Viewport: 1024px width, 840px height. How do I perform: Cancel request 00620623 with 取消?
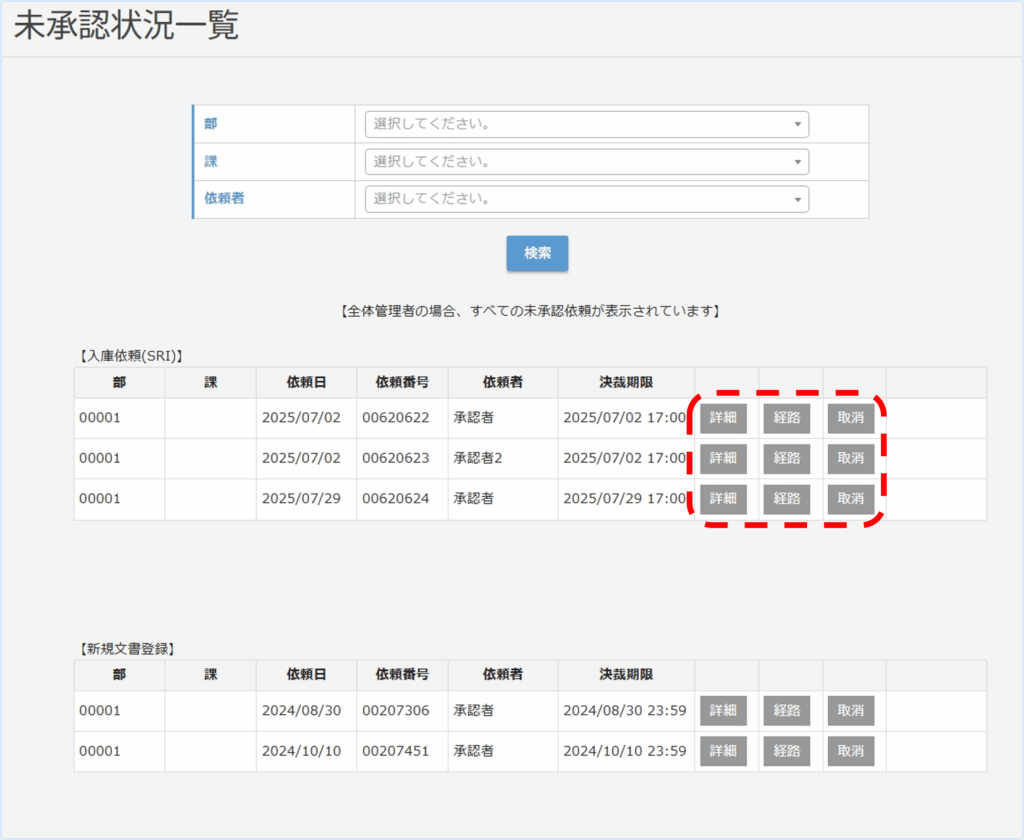(x=850, y=459)
